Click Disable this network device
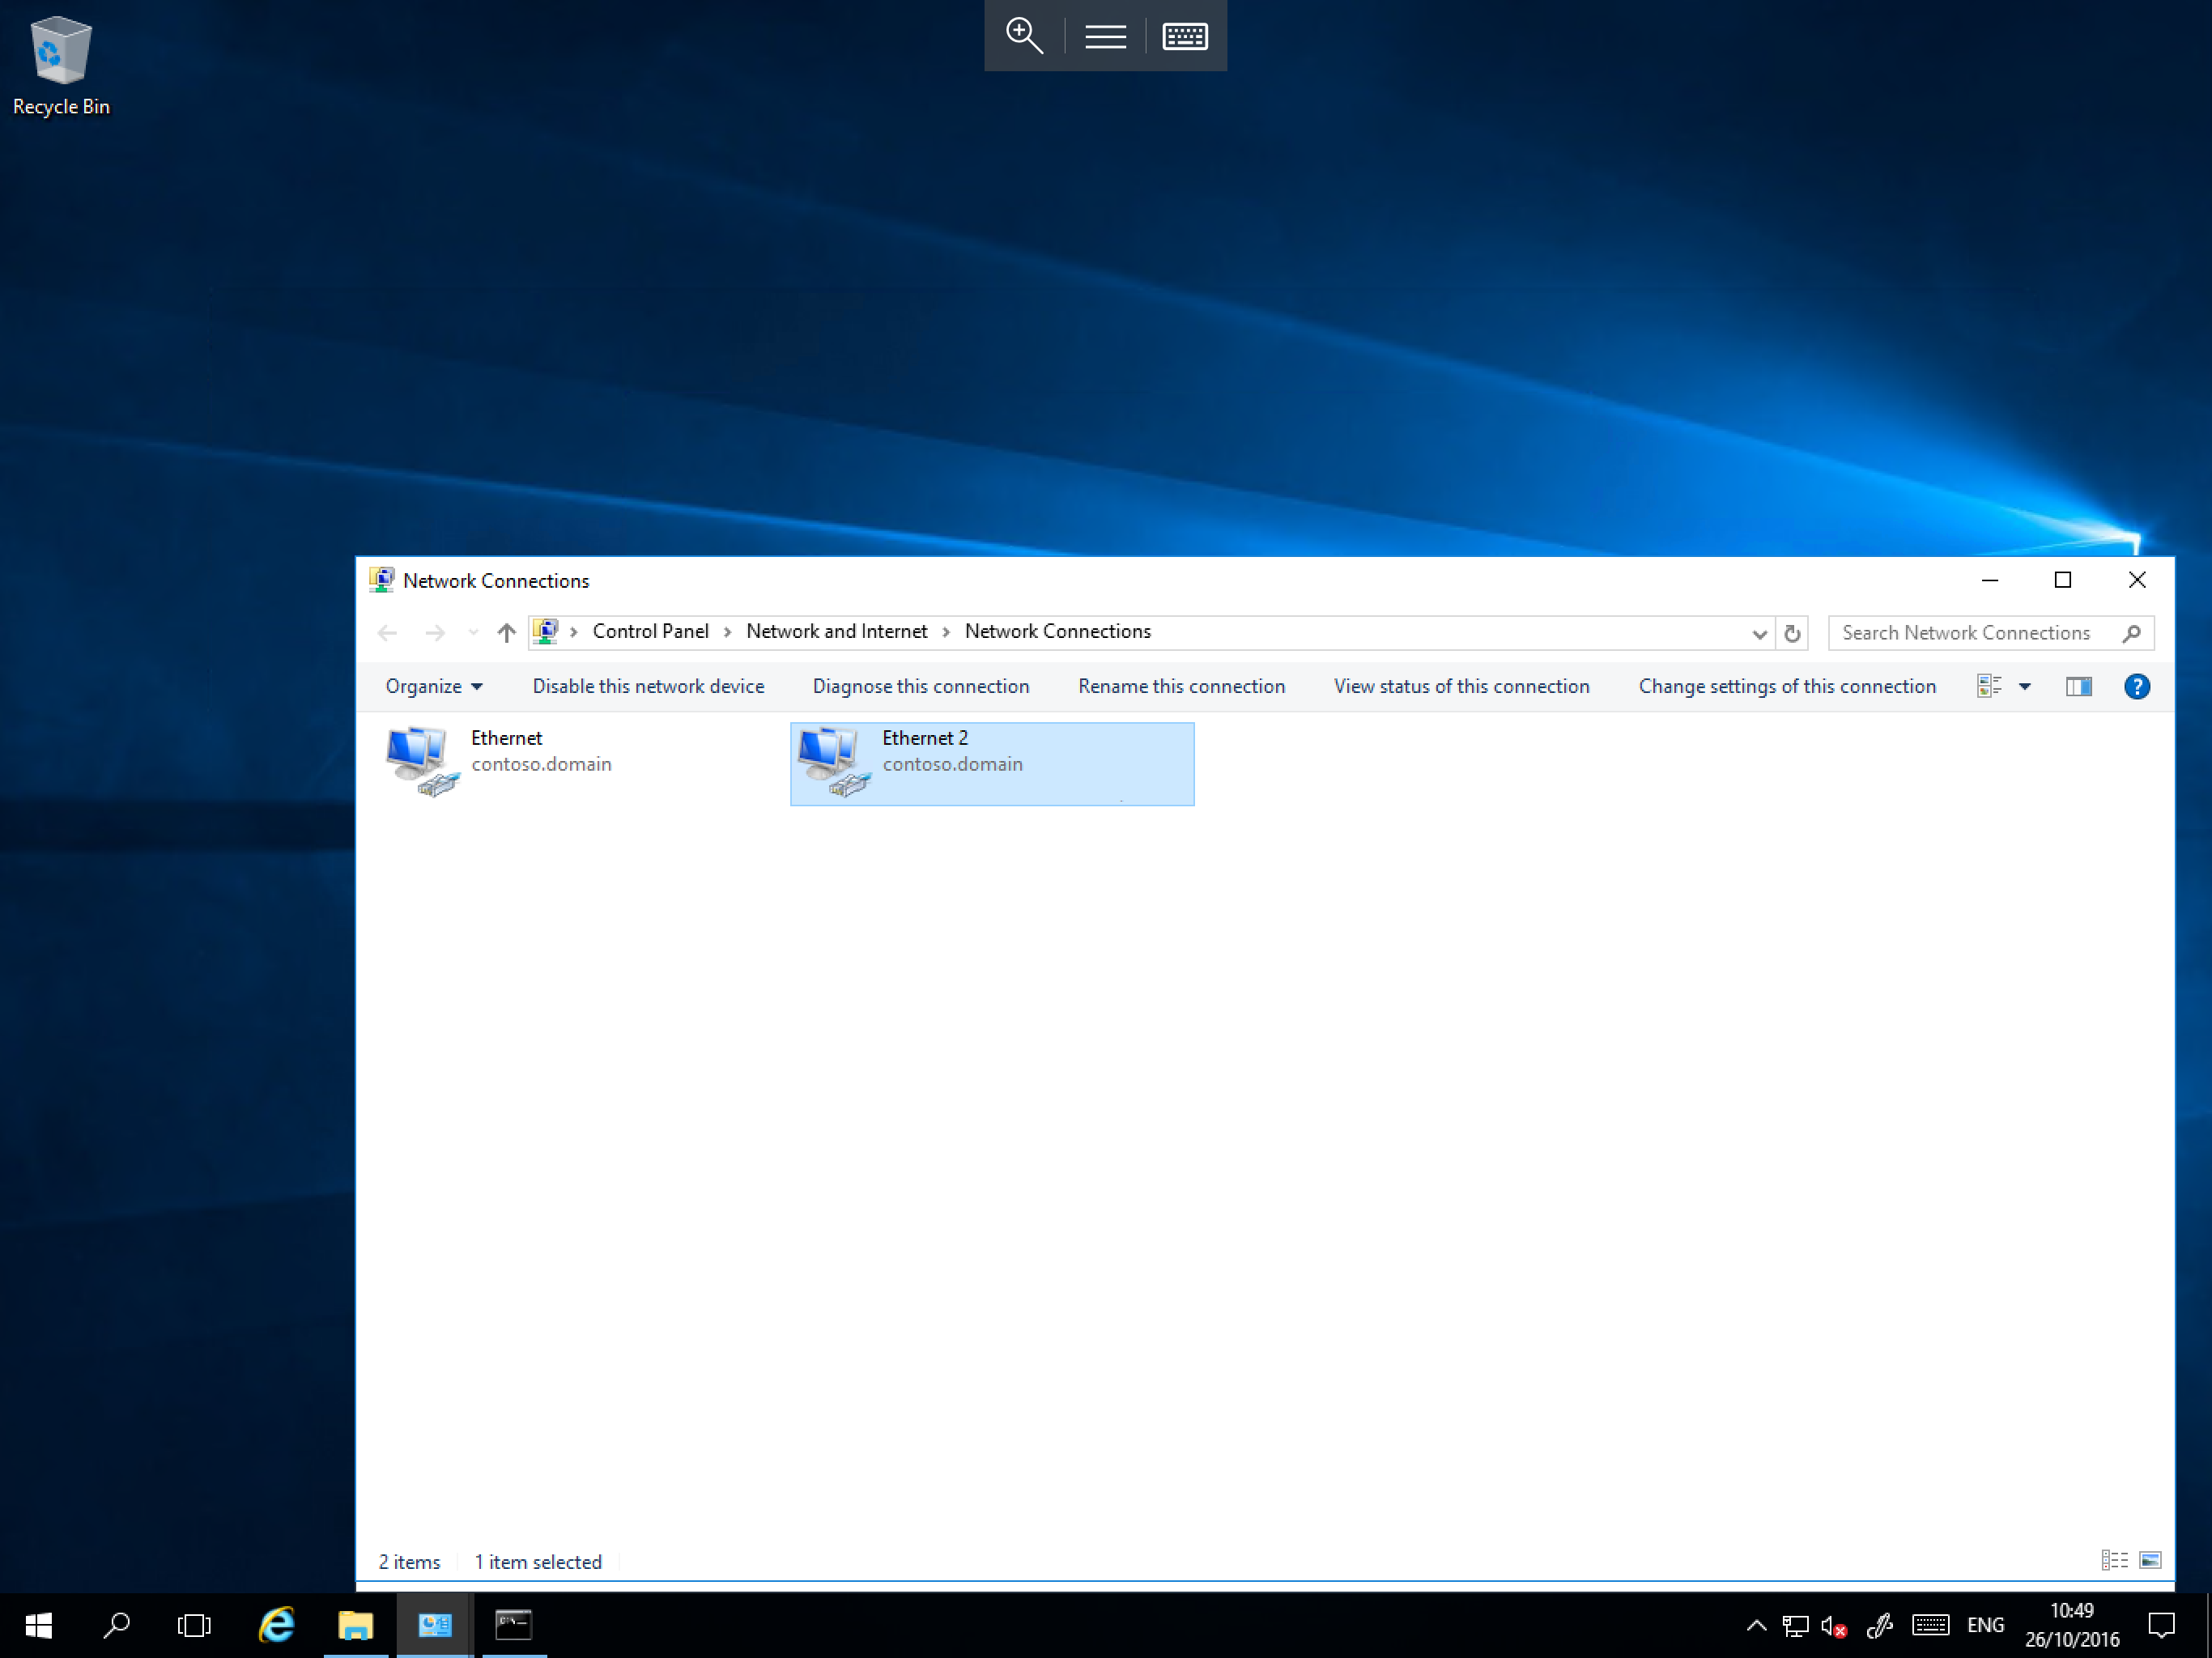This screenshot has height=1658, width=2212. [648, 686]
